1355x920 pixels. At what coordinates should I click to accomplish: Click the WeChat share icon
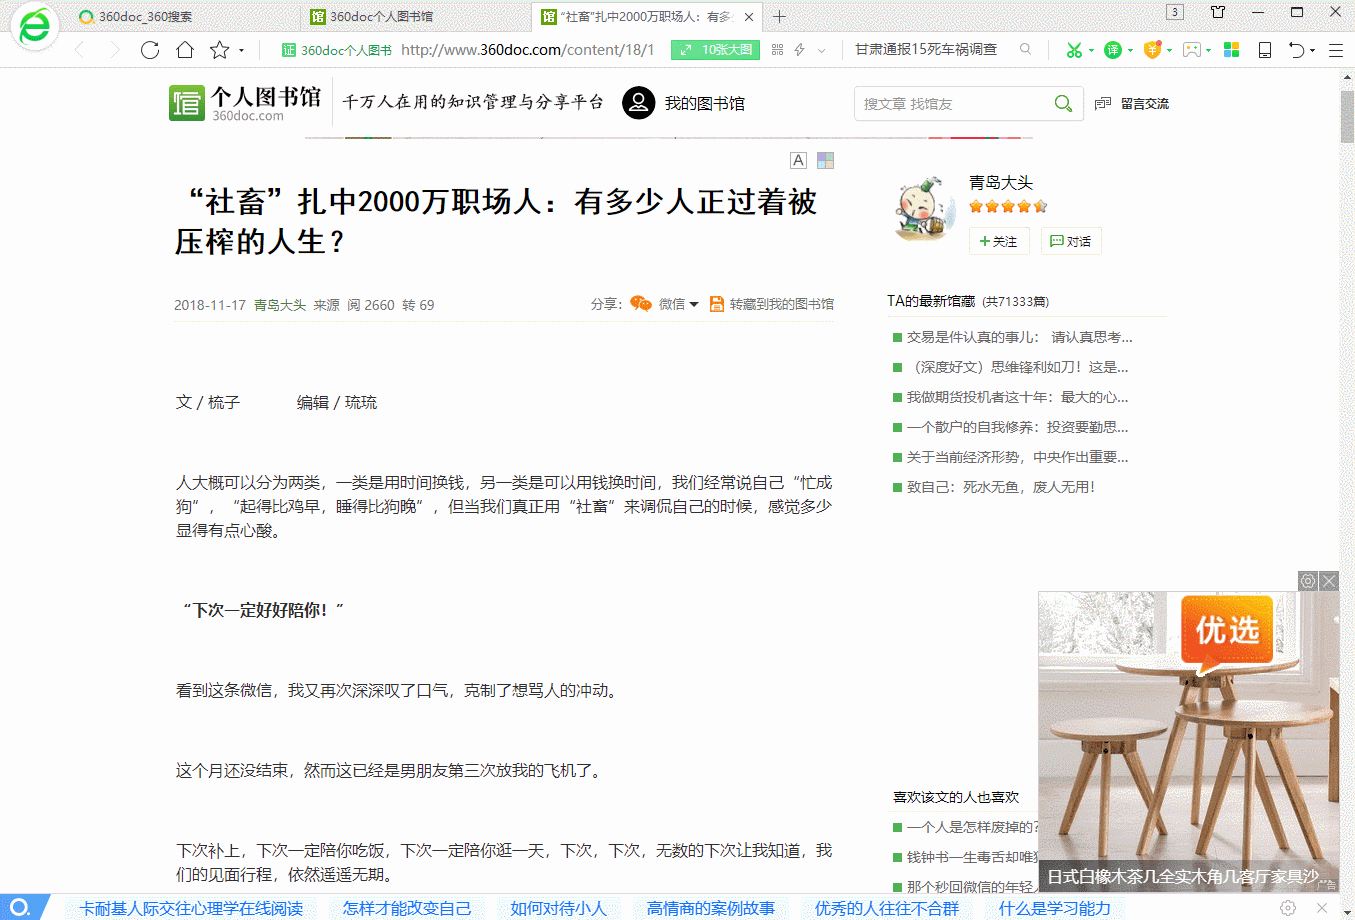(x=641, y=304)
